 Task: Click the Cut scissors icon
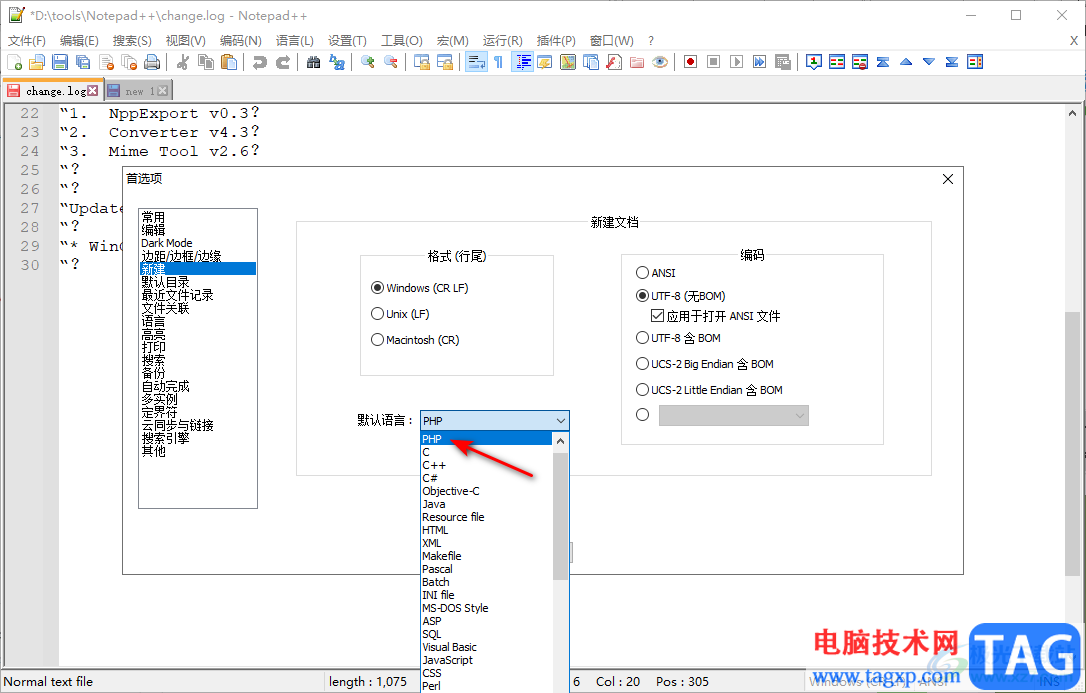pos(183,62)
